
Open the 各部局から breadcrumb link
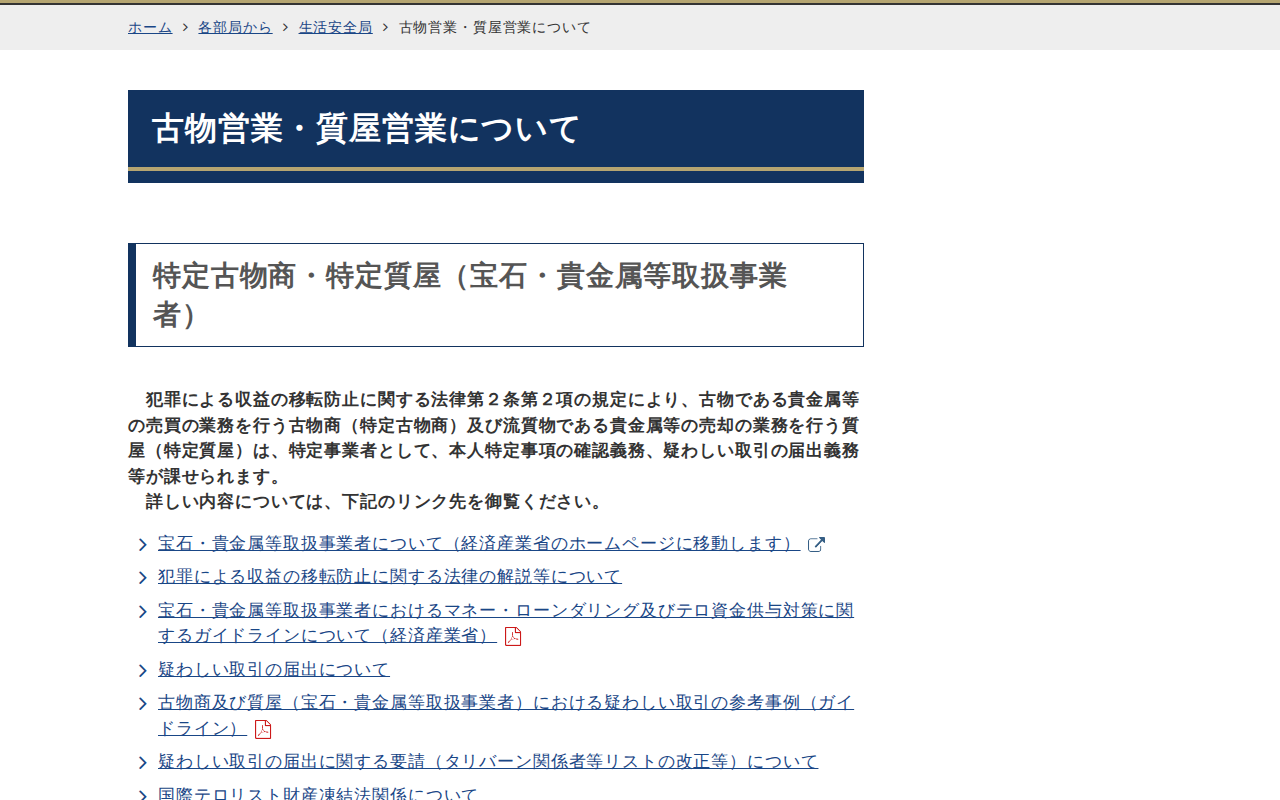(x=235, y=27)
